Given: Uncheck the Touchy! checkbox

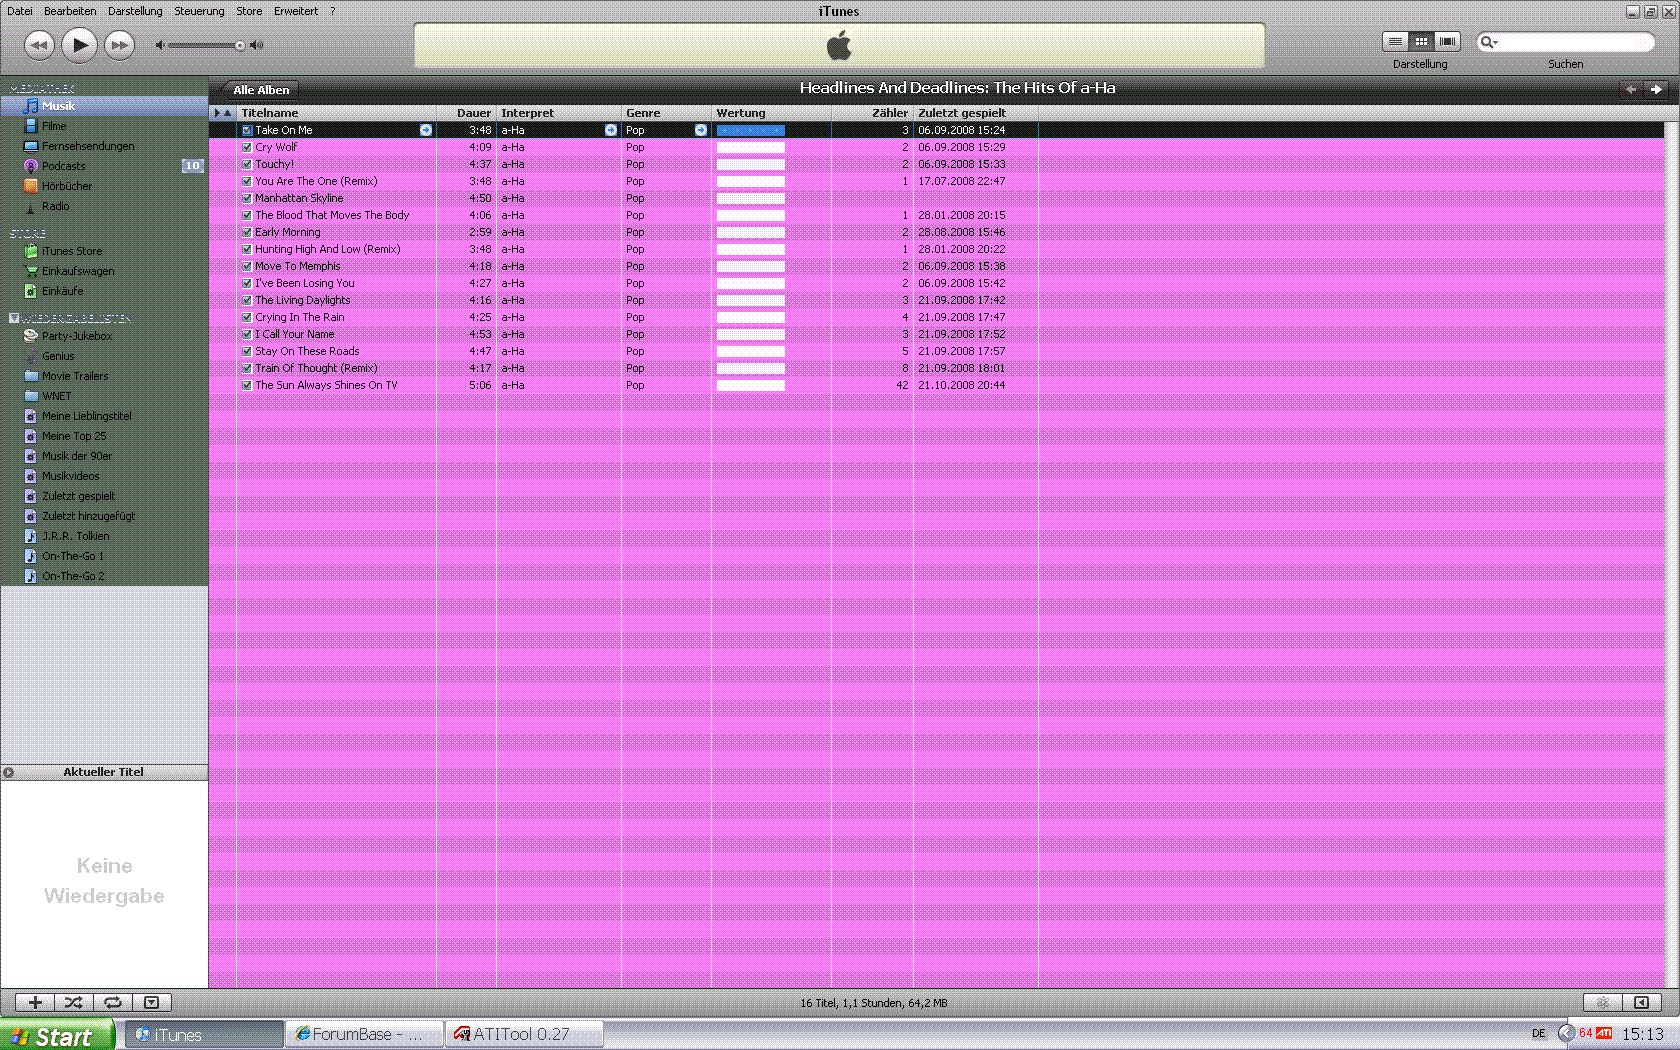Looking at the screenshot, I should (x=247, y=164).
